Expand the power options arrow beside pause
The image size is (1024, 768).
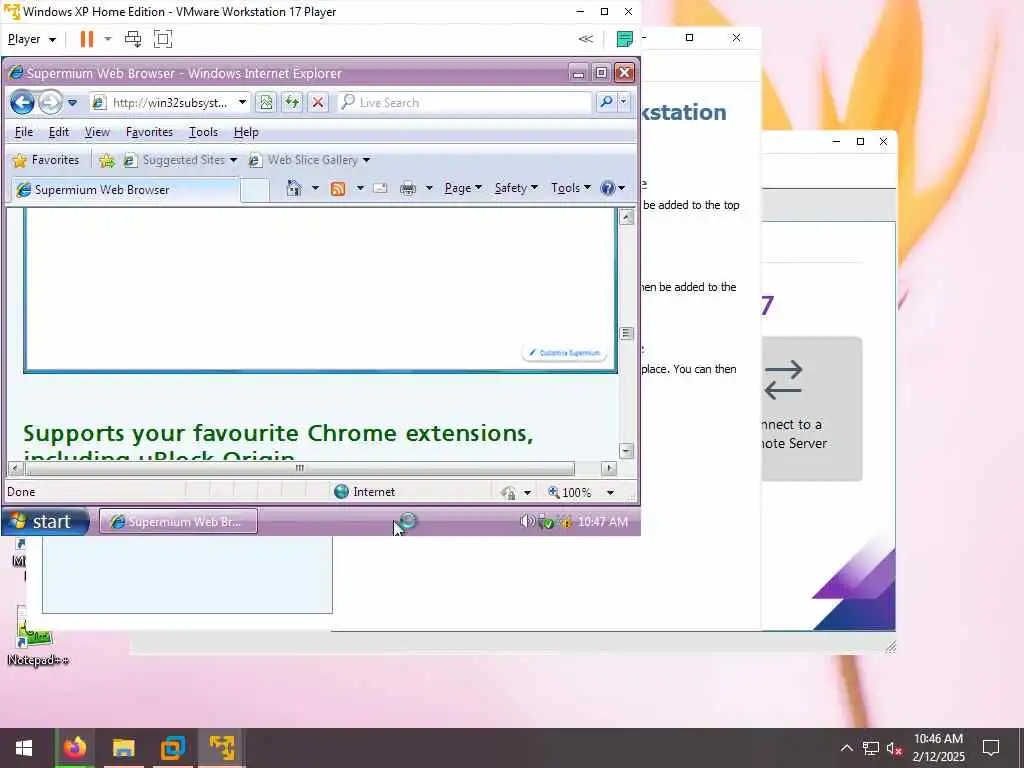[108, 39]
